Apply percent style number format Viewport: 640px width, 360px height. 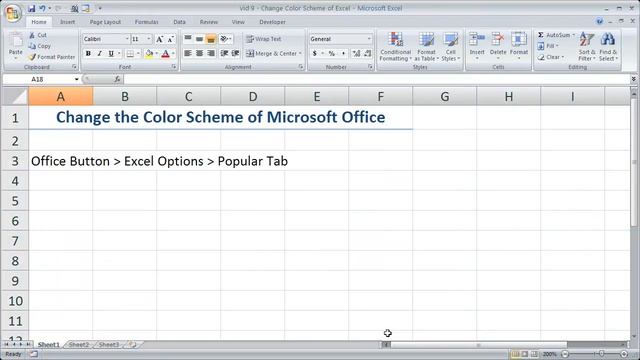332,53
